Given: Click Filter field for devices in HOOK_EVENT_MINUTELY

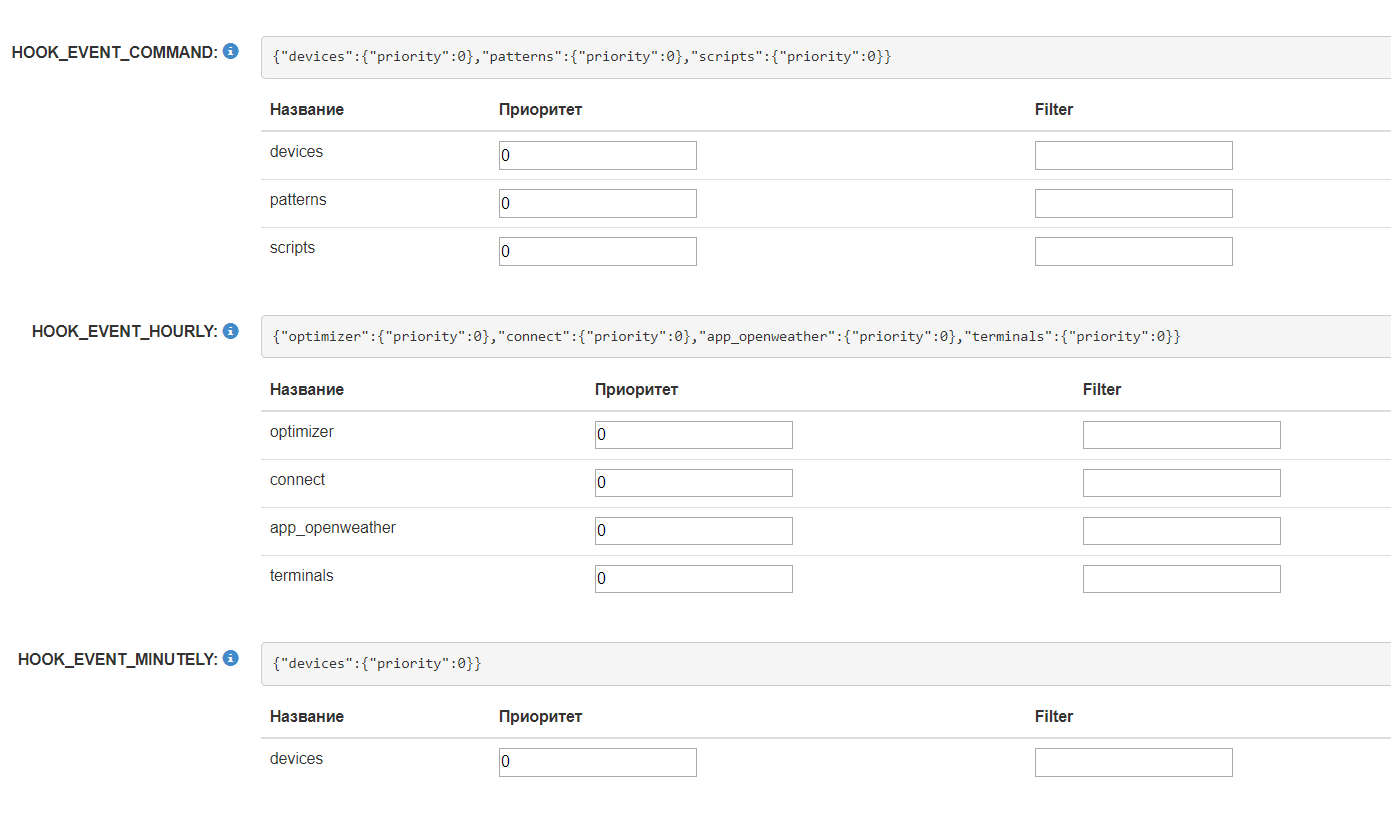Looking at the screenshot, I should pyautogui.click(x=1133, y=762).
